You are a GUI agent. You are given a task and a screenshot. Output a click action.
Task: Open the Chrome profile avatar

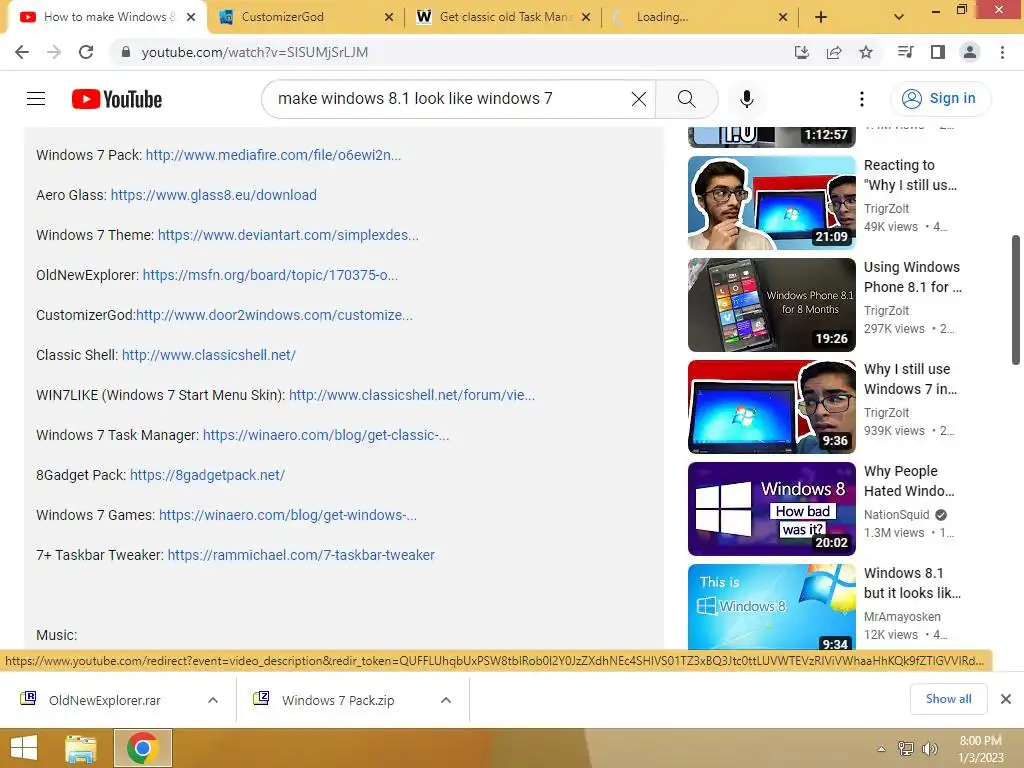[x=970, y=52]
